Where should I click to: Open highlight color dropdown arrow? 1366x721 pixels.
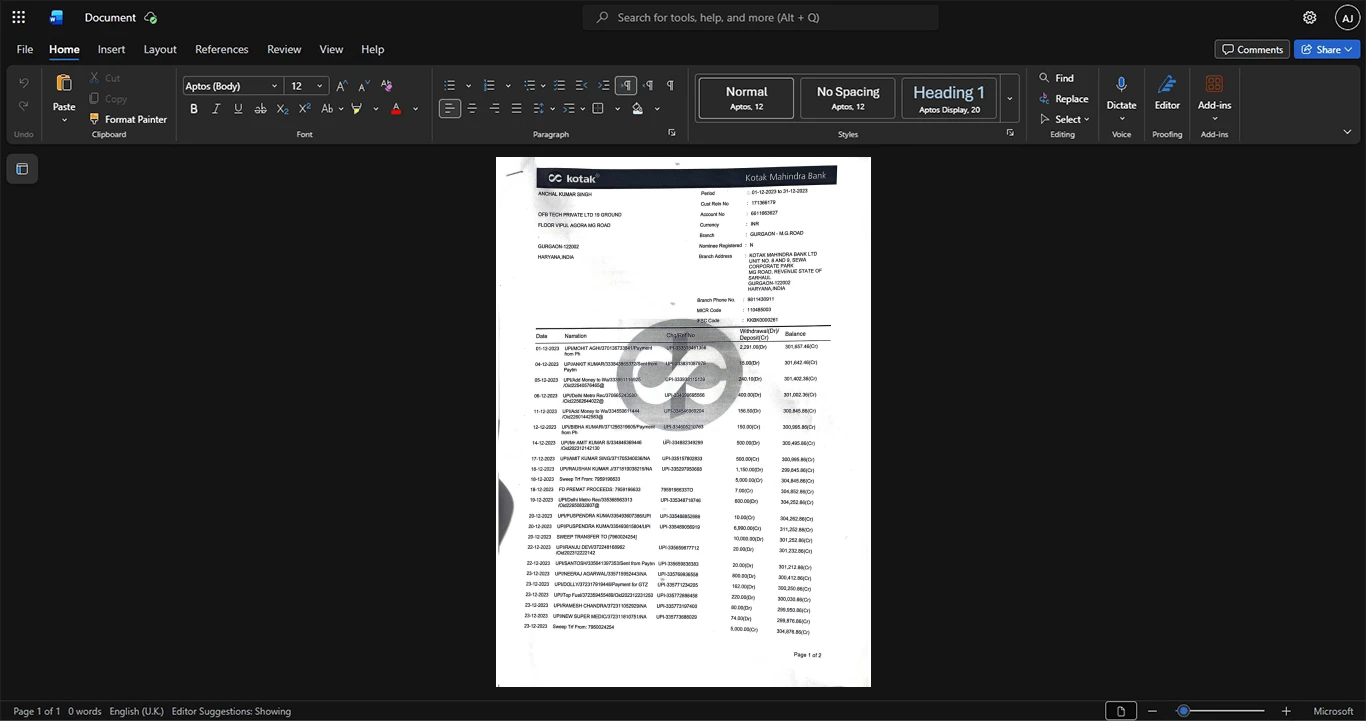pos(375,108)
